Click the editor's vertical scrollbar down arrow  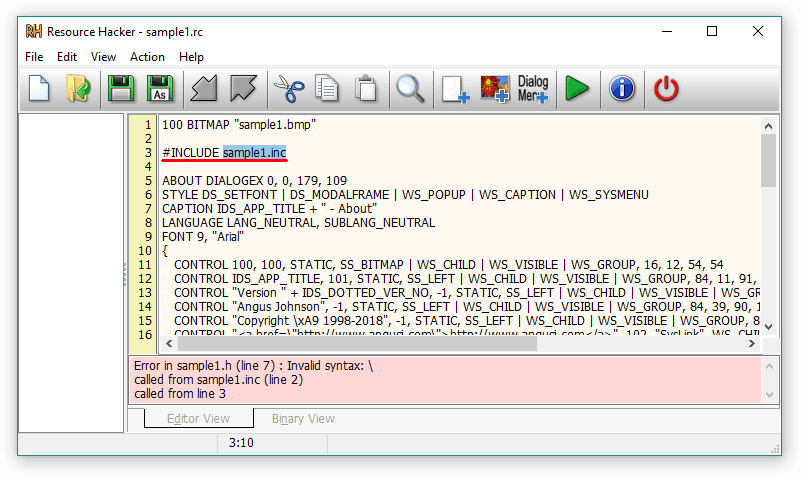pyautogui.click(x=768, y=327)
